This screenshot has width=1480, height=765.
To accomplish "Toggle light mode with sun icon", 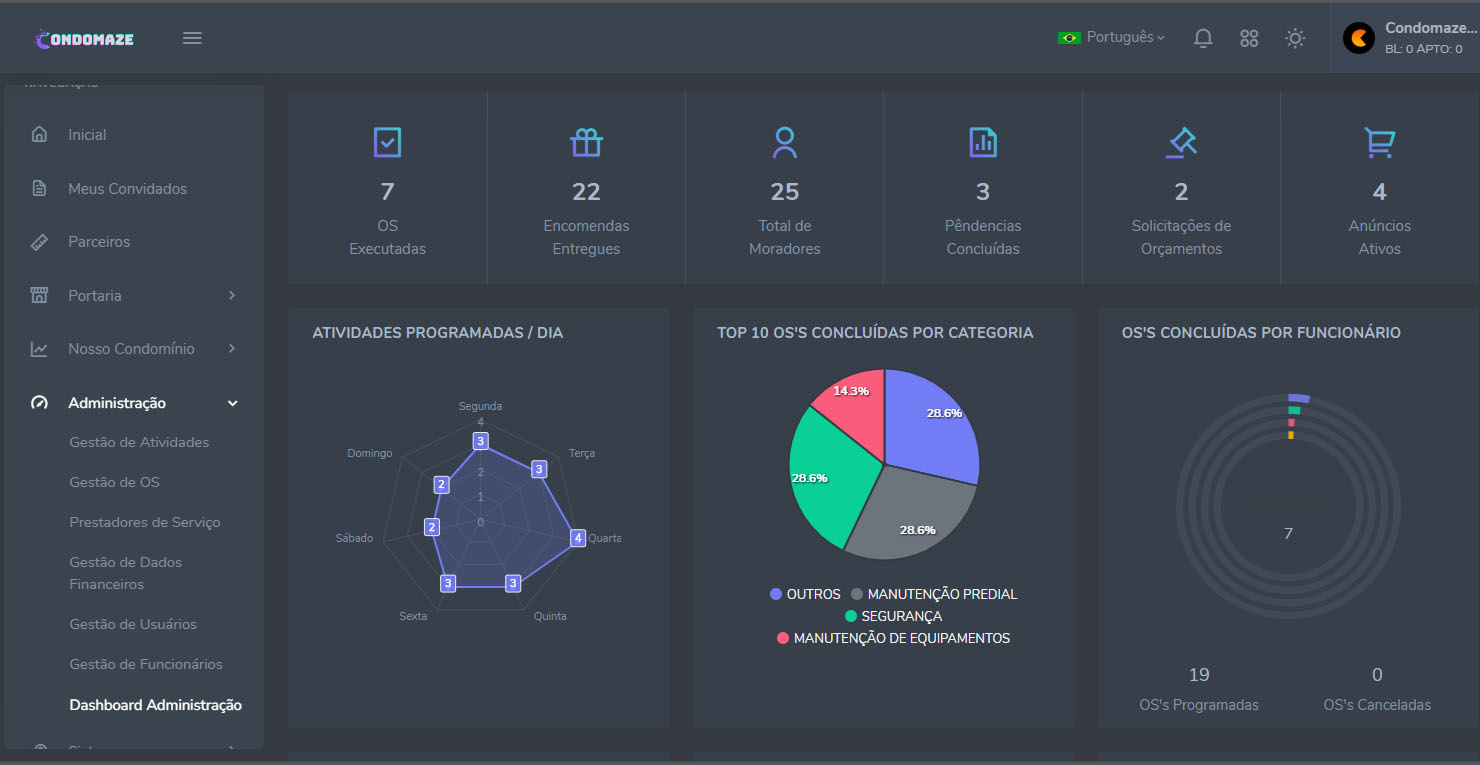I will (1295, 38).
